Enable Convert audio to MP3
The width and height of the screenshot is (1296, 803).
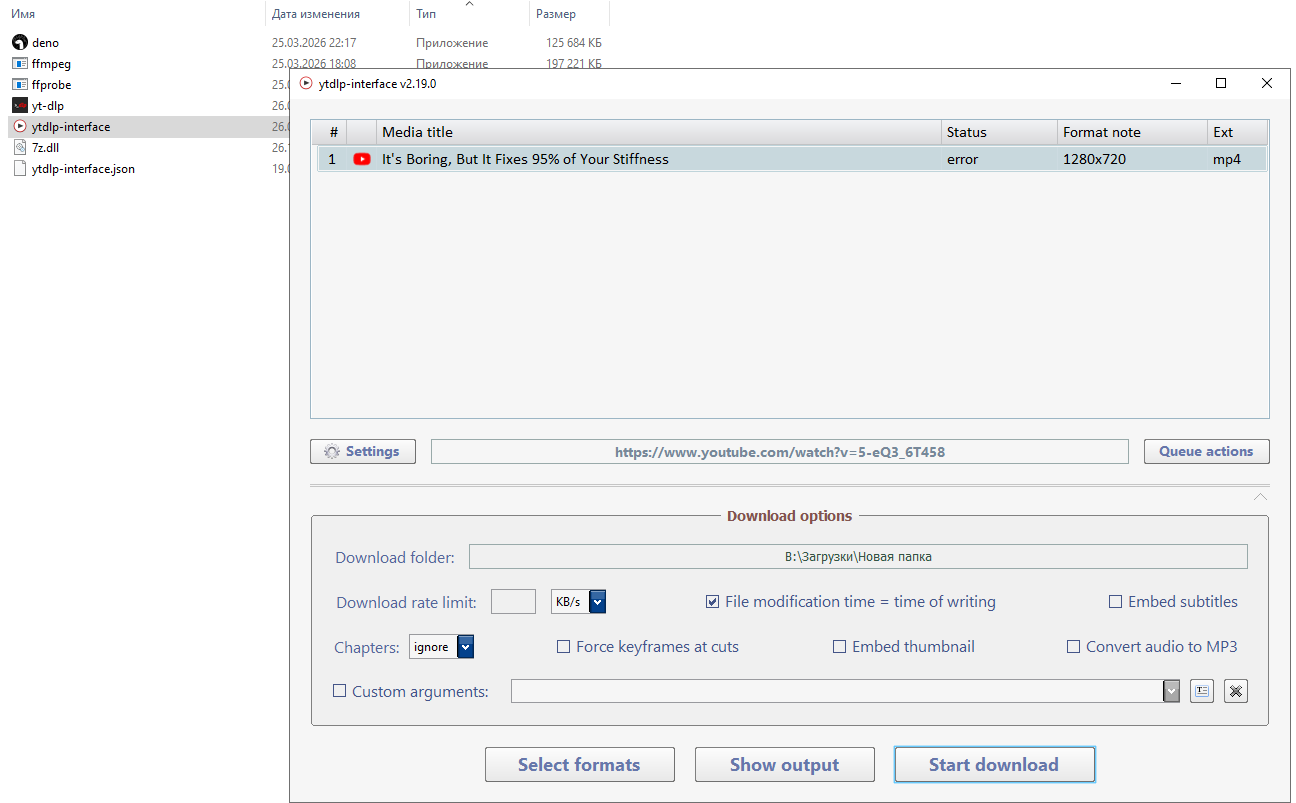(x=1074, y=647)
